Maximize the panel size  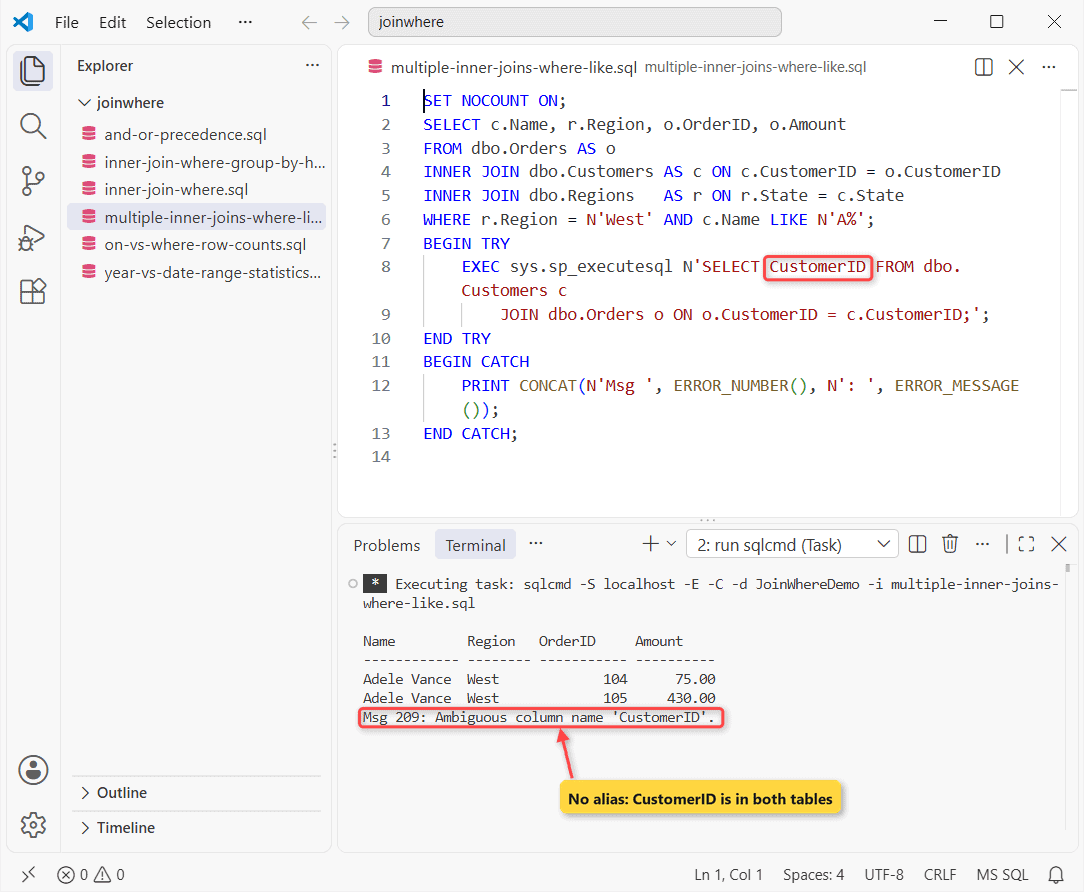click(x=1027, y=544)
